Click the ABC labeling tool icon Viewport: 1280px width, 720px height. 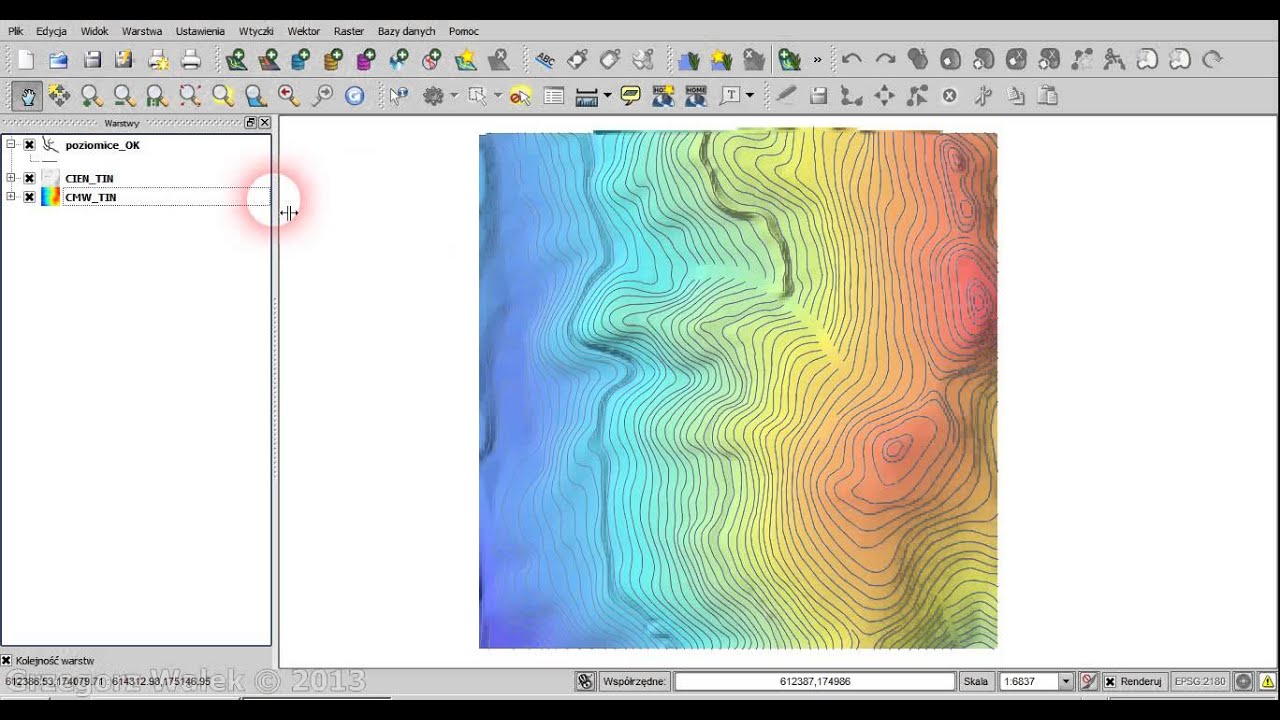point(545,60)
